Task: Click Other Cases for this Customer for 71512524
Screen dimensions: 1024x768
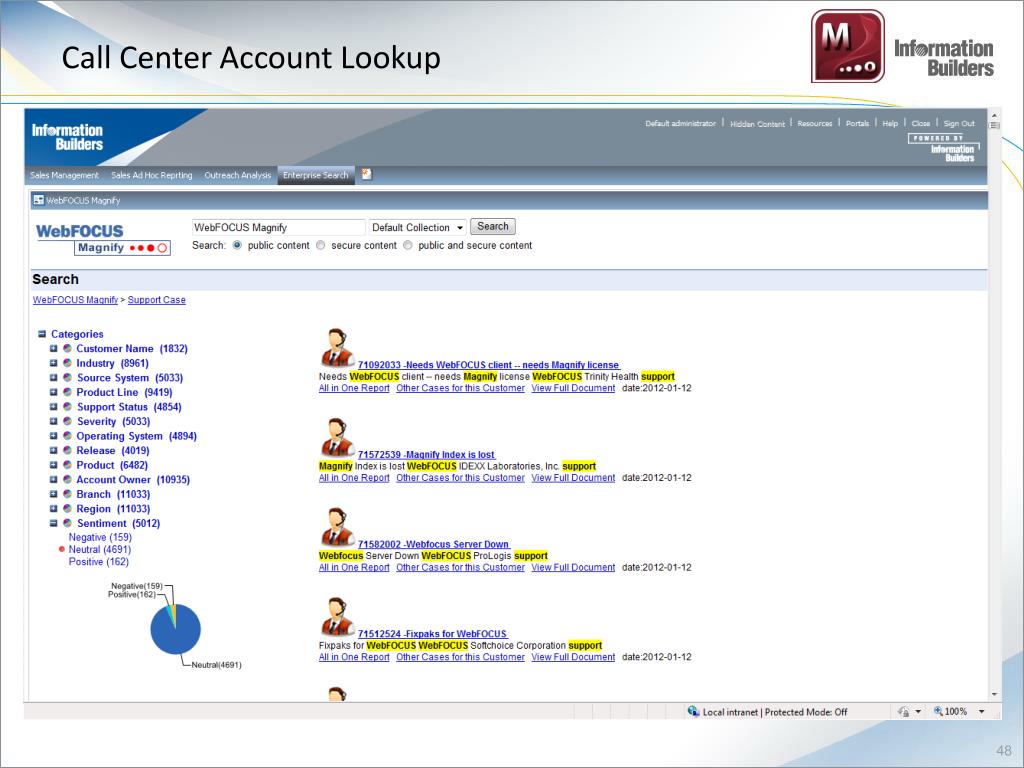Action: (460, 657)
